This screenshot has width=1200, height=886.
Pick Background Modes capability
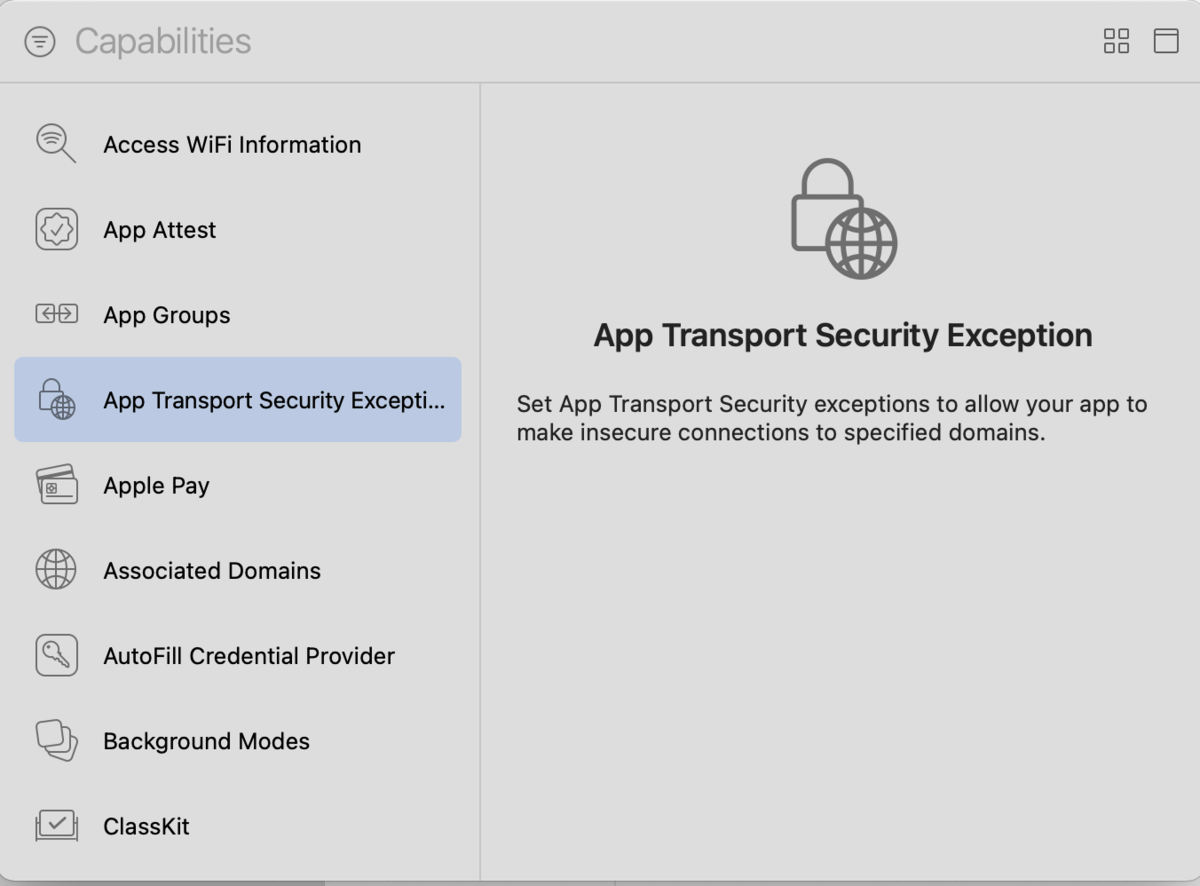pos(238,741)
